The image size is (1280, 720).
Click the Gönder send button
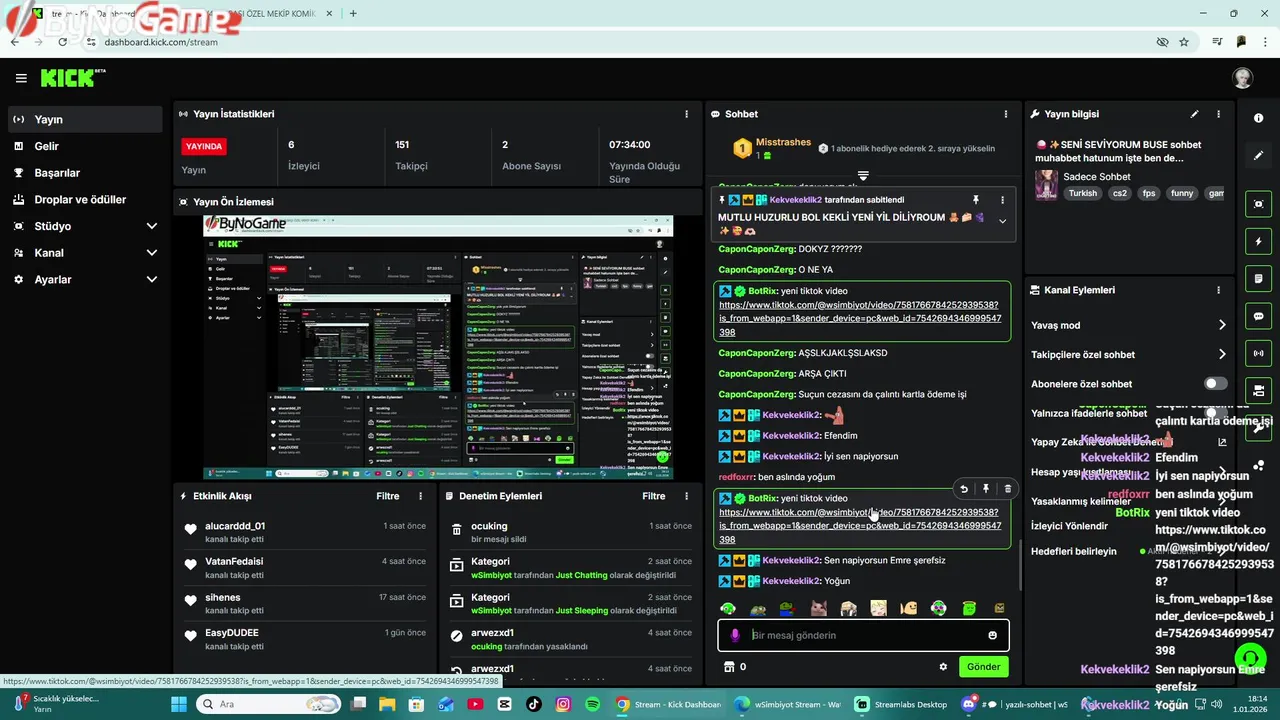(983, 667)
